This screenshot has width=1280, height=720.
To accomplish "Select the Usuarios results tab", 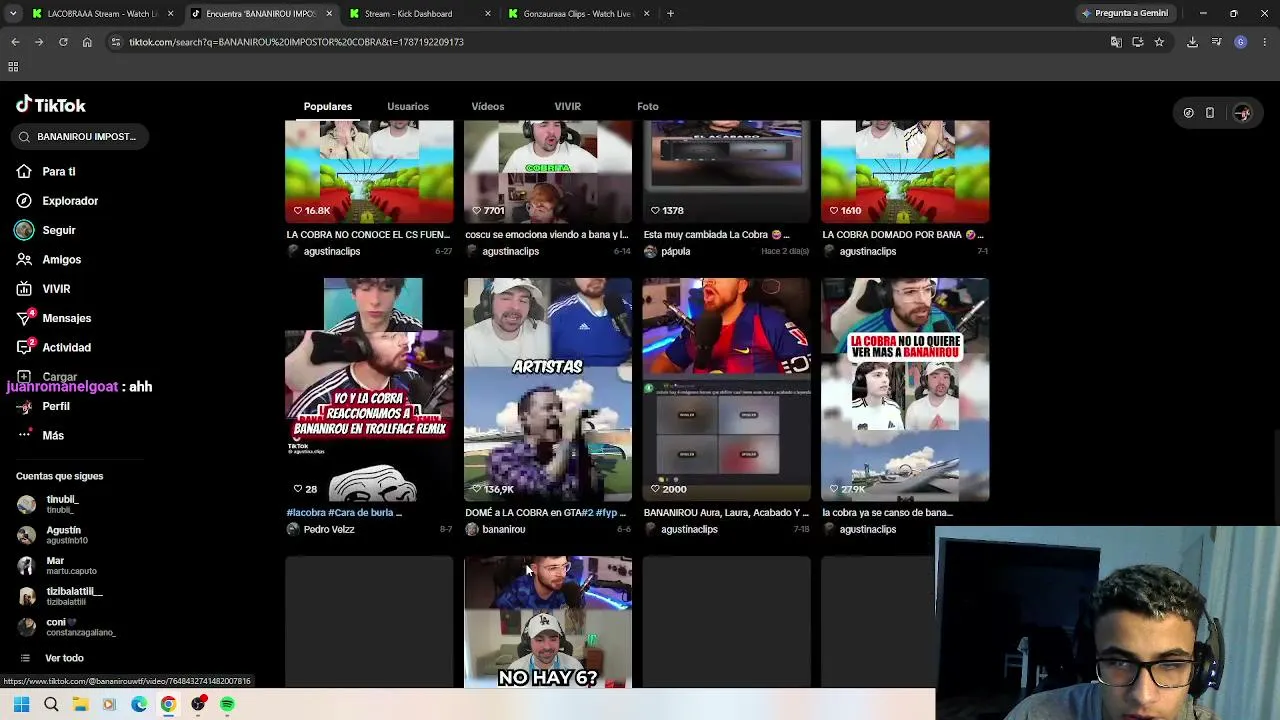I will (x=408, y=106).
